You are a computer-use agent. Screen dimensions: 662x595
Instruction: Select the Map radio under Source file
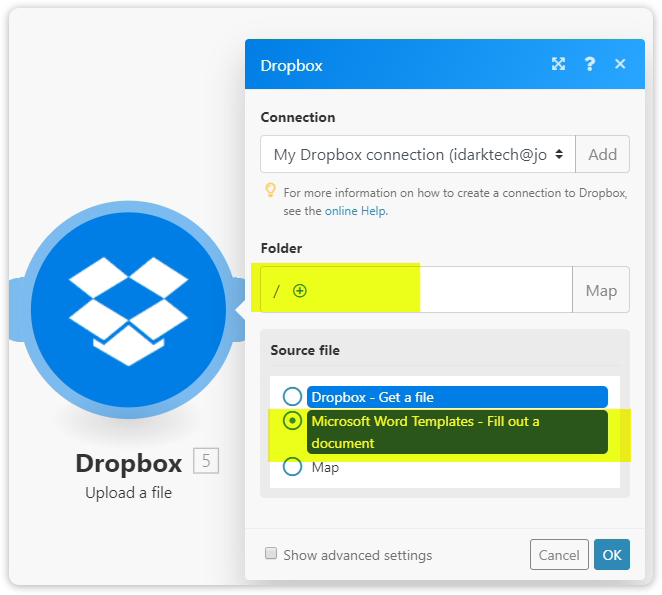pos(292,467)
